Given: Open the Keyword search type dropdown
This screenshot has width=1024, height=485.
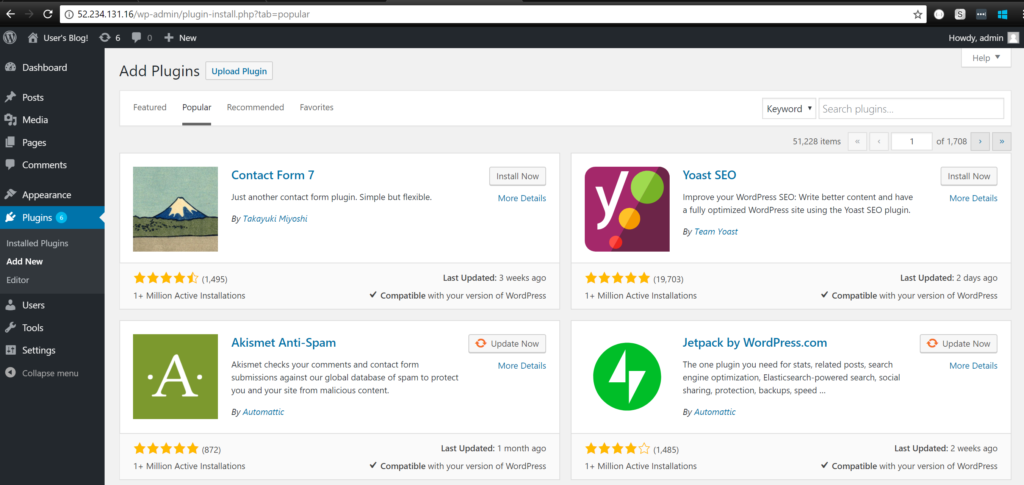Looking at the screenshot, I should [789, 109].
